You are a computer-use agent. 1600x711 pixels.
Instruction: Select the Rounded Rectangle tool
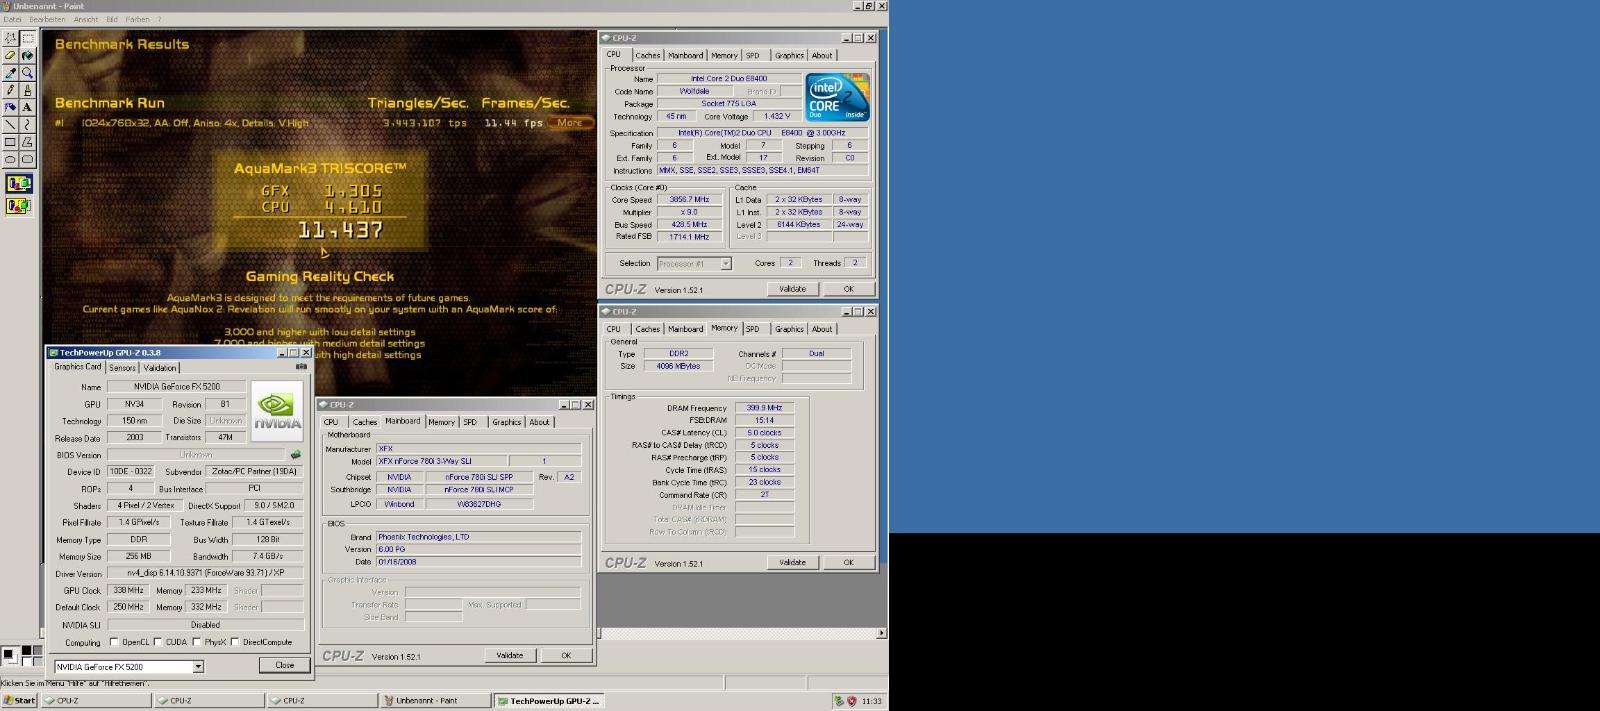tap(27, 158)
